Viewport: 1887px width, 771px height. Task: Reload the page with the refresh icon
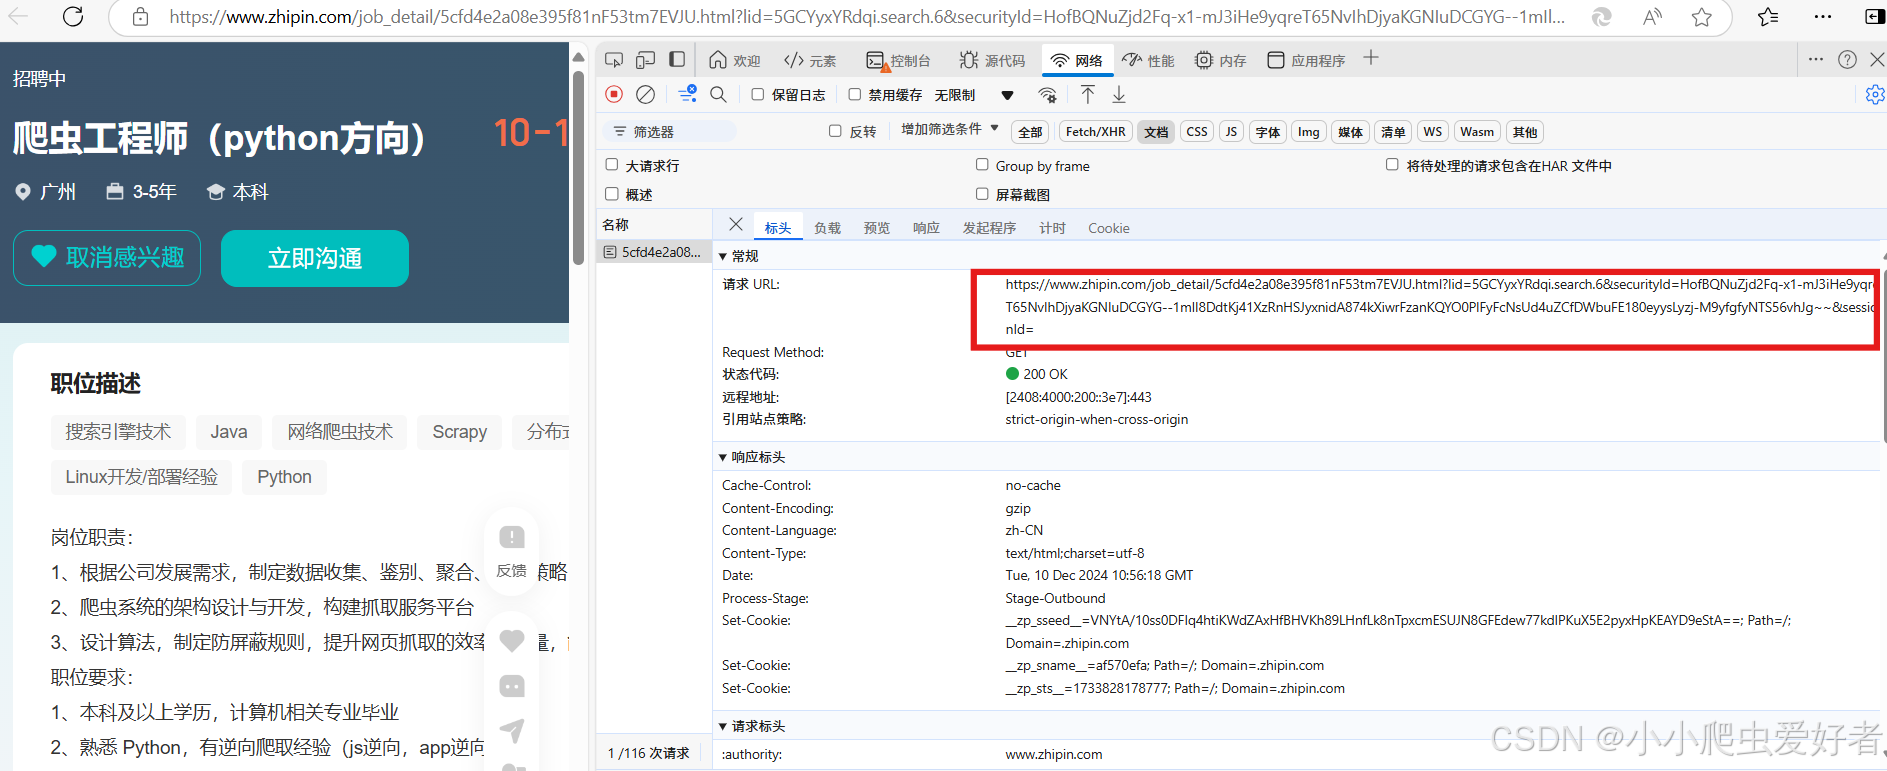[73, 16]
